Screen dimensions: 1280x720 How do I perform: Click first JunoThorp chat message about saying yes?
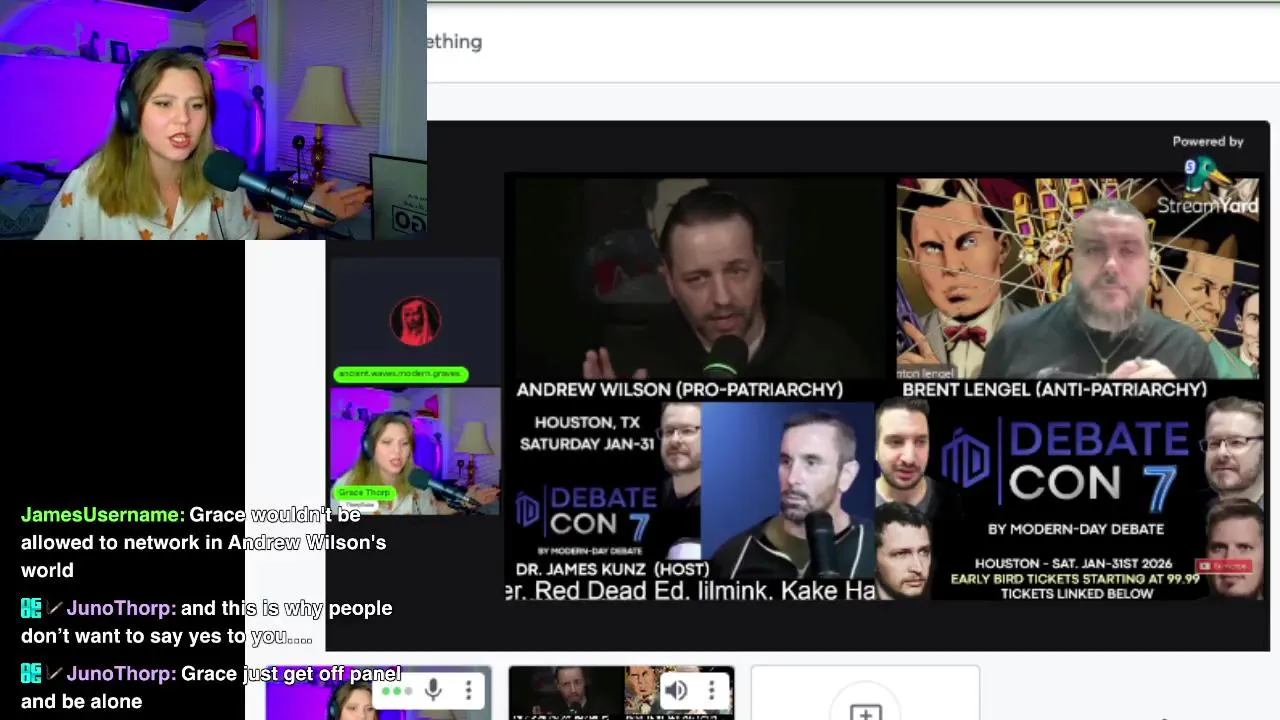click(207, 622)
